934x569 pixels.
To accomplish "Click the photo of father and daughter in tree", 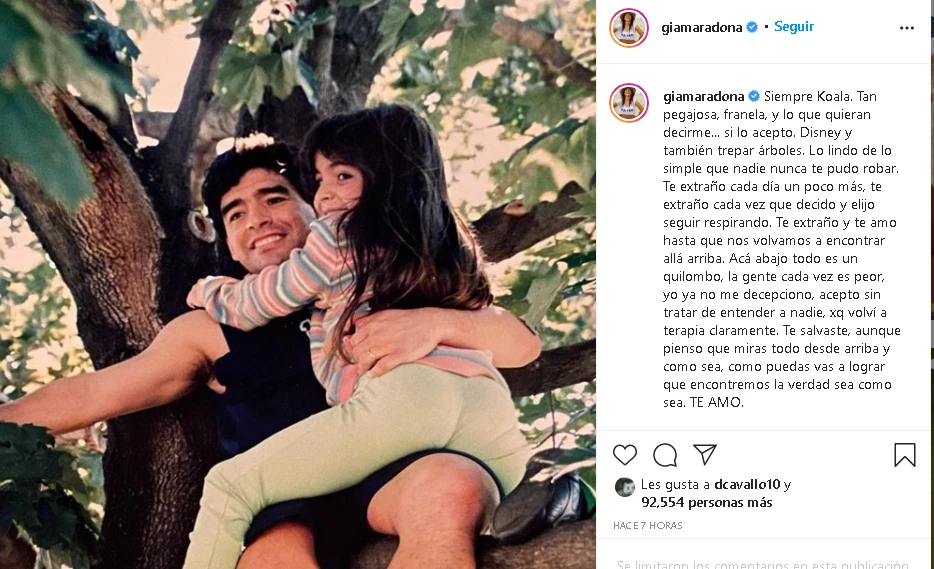I will pyautogui.click(x=298, y=285).
